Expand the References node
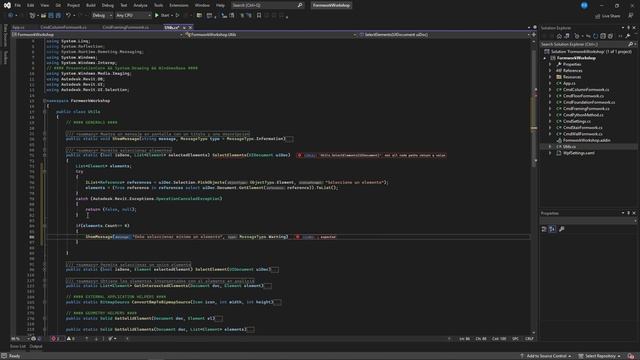640x360 pixels. point(550,71)
